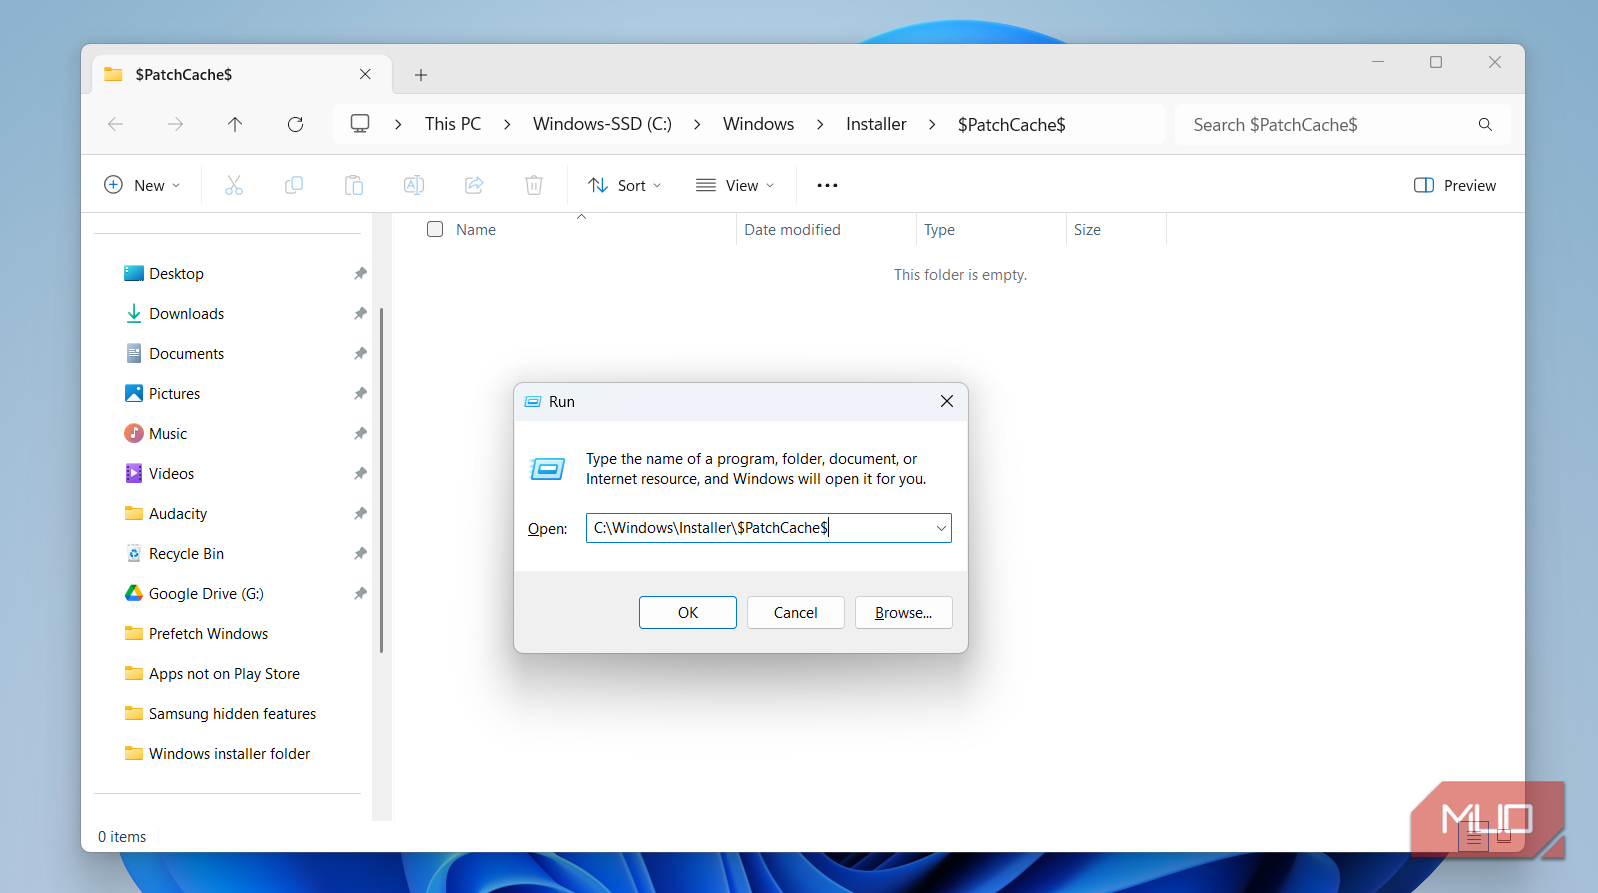The height and width of the screenshot is (893, 1598).
Task: Click pin icon next to Documents
Action: 360,353
